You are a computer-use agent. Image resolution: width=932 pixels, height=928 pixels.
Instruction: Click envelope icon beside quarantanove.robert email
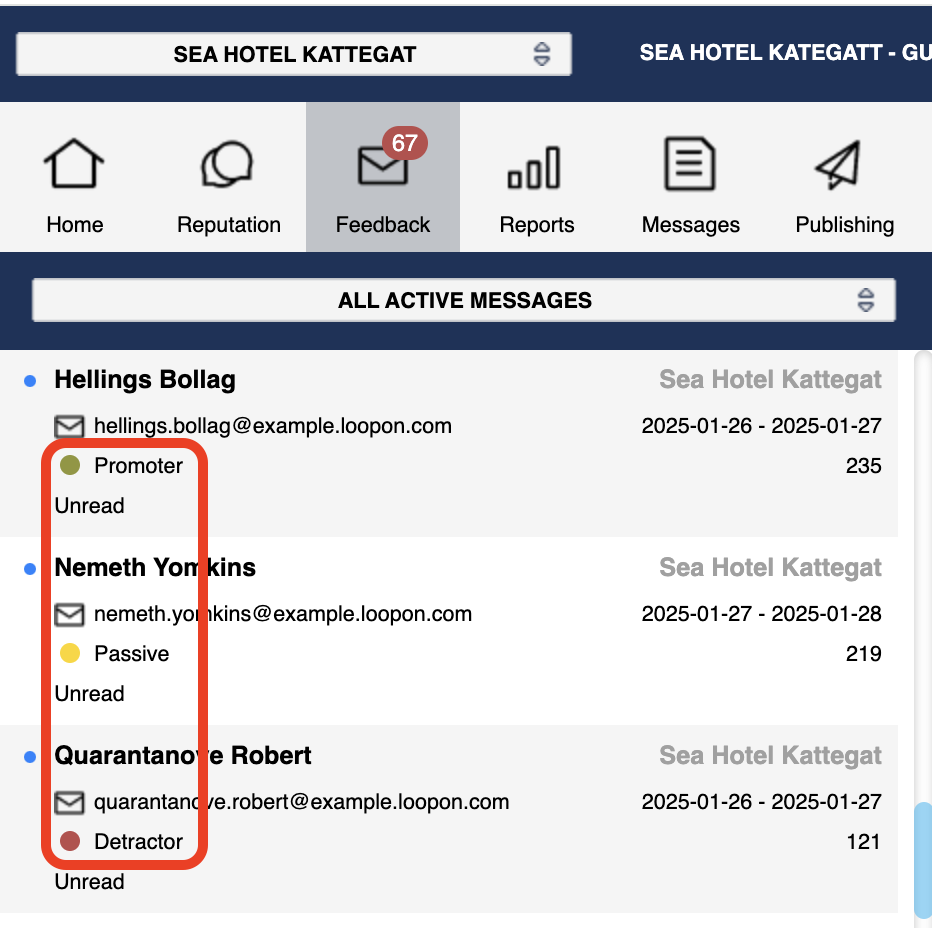point(69,803)
